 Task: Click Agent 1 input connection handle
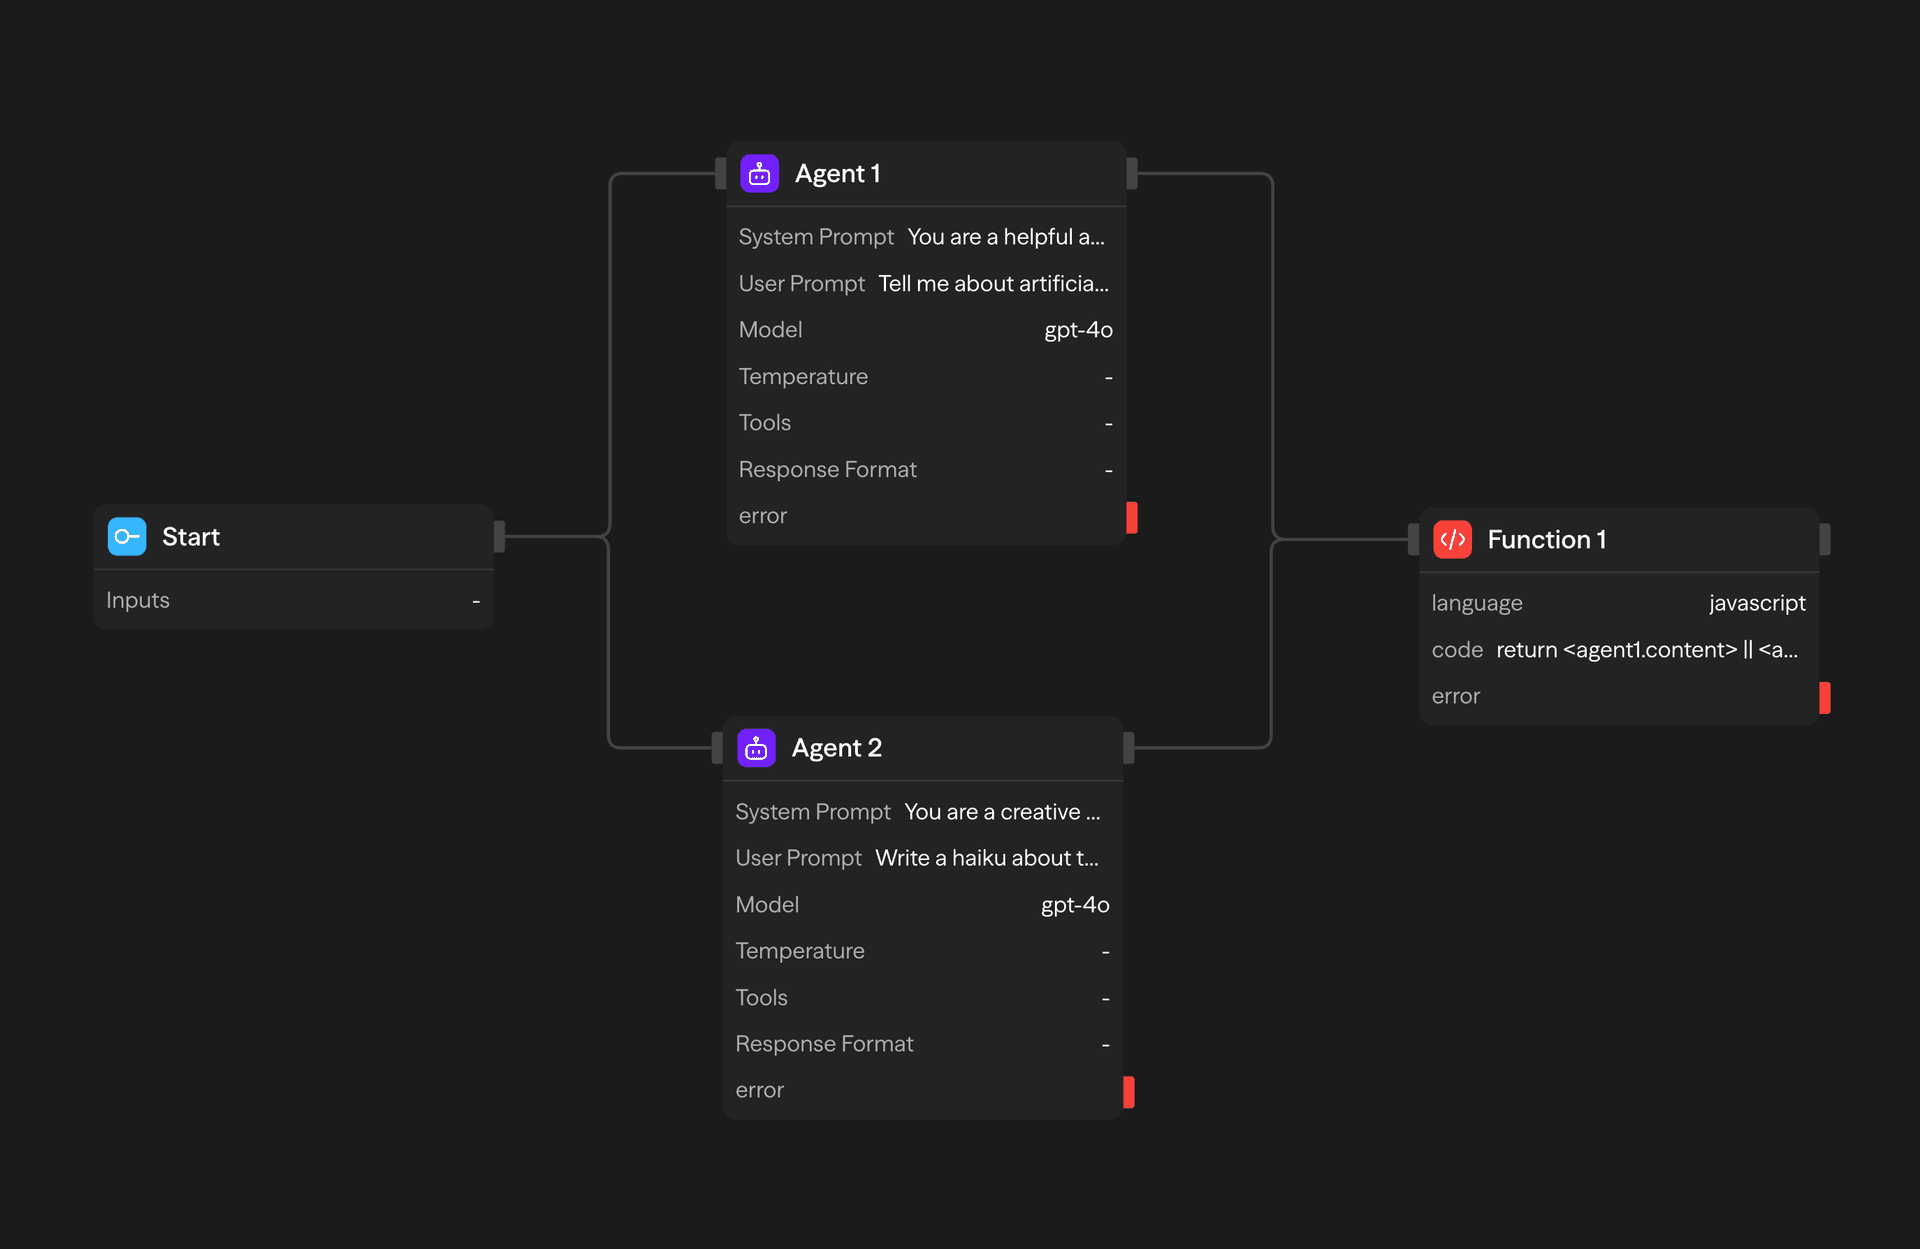coord(720,174)
